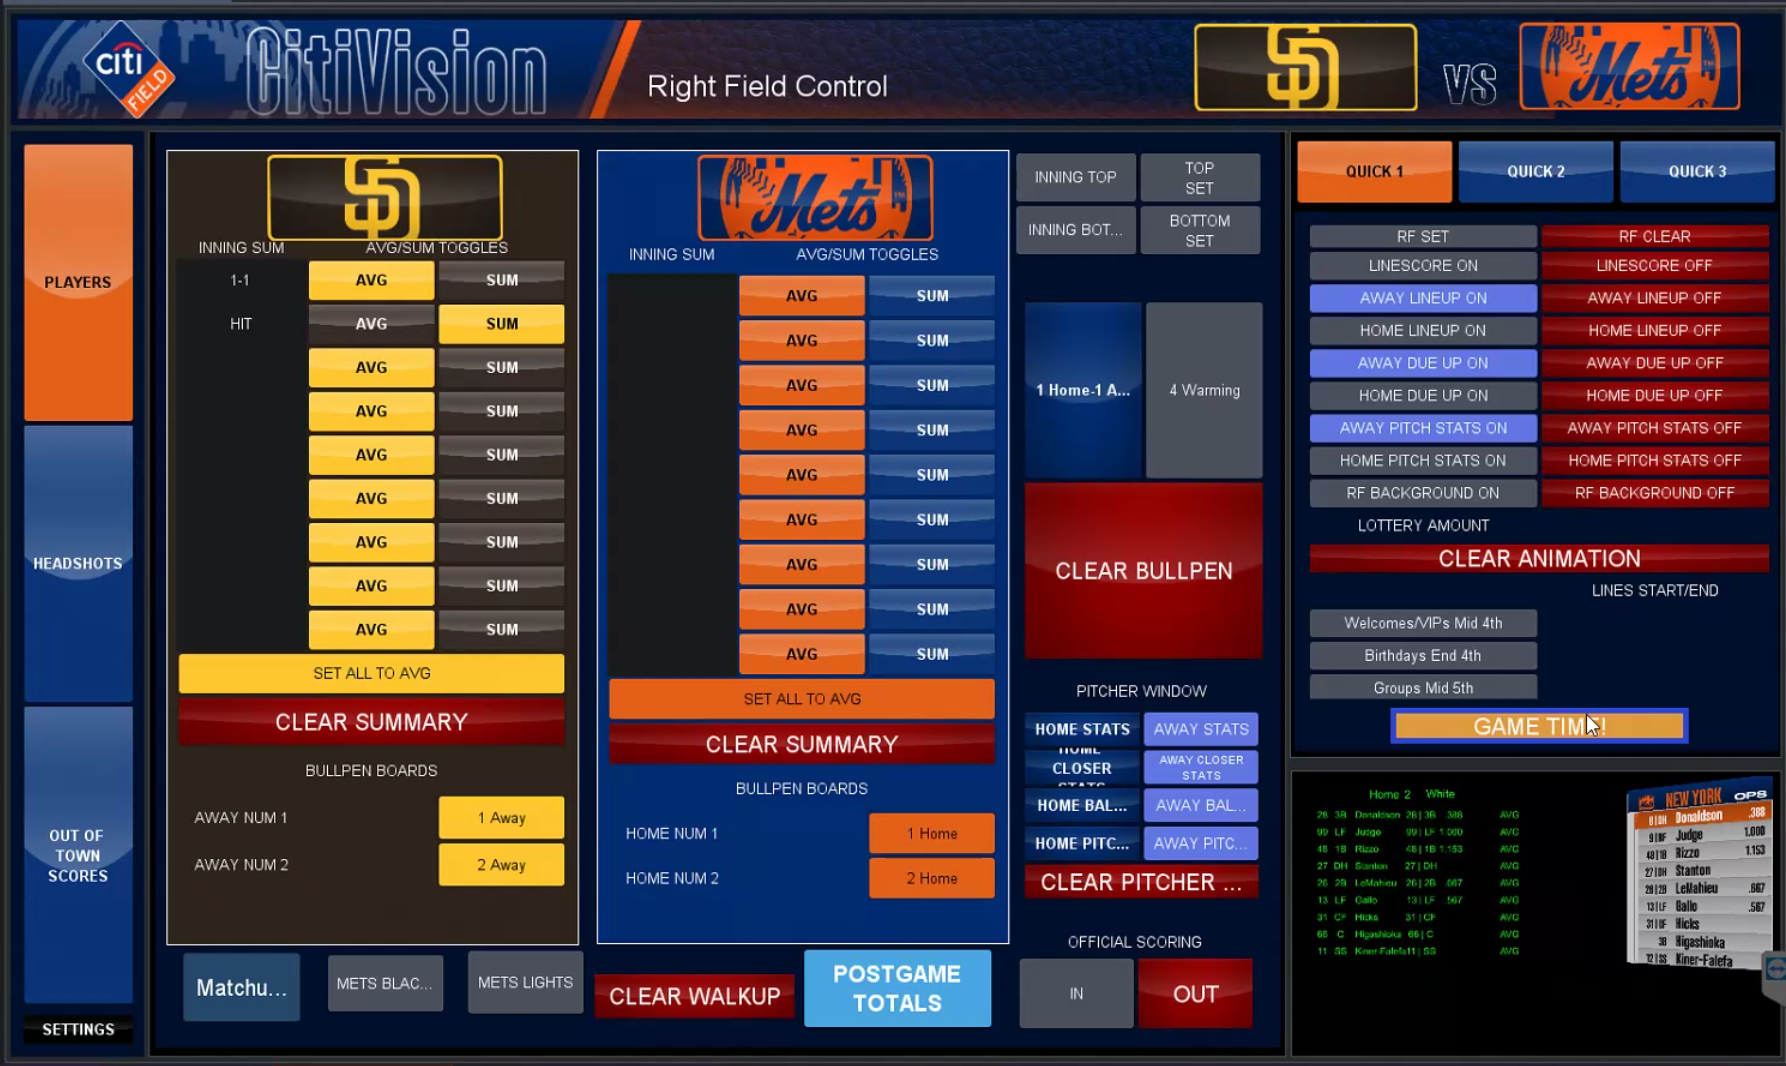Screen dimensions: 1786x1066
Task: Open the QUICK 3 tab
Action: click(x=1696, y=172)
